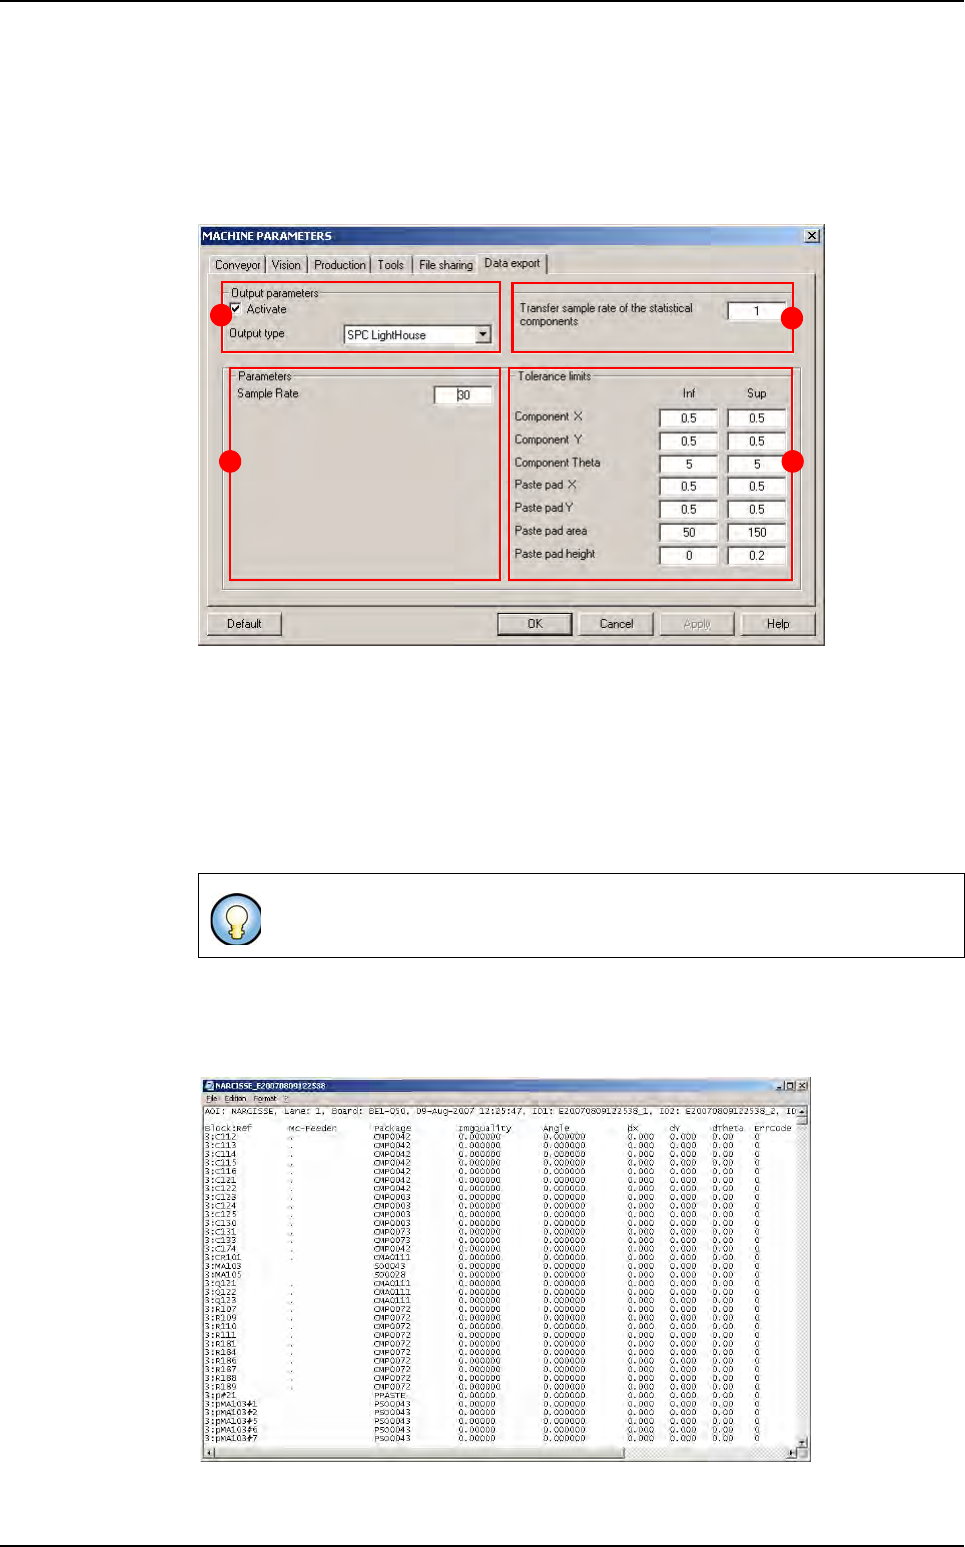
Task: Open Help for Machine Parameters
Action: (778, 624)
